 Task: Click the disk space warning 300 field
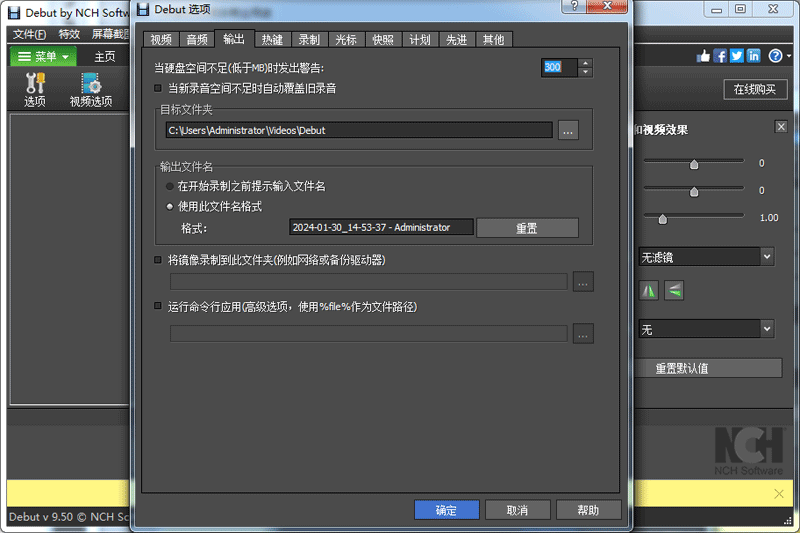(x=560, y=67)
